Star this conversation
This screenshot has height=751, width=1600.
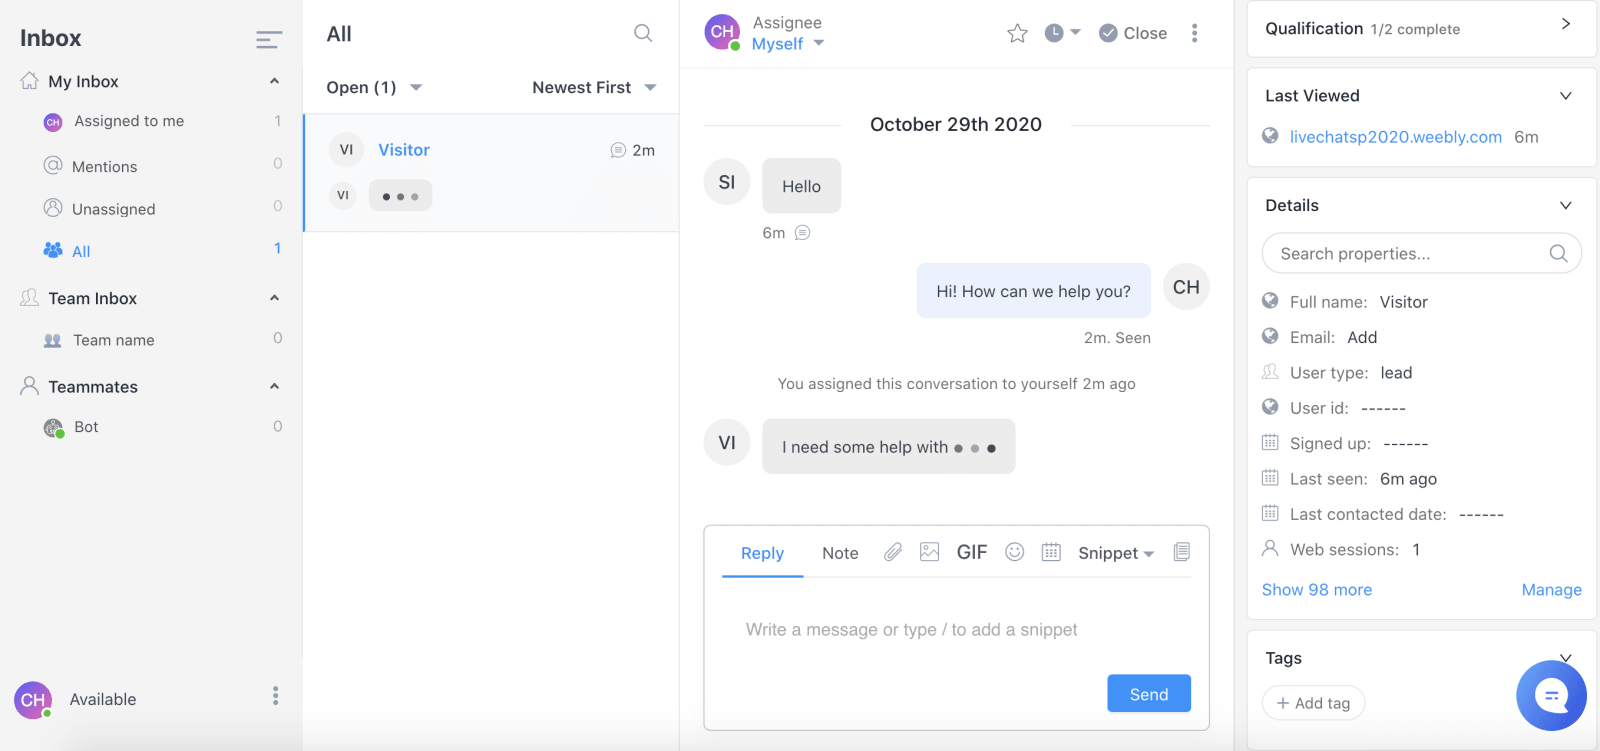1017,34
